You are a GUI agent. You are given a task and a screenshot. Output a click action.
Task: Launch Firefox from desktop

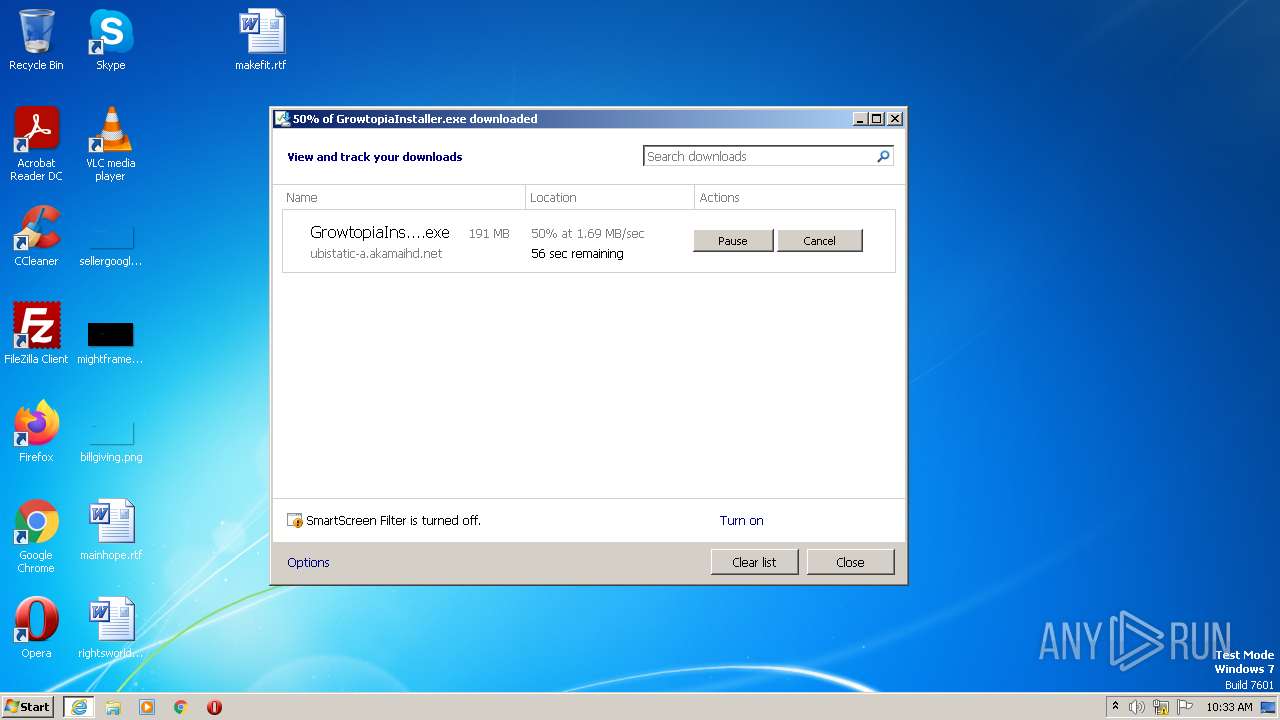[36, 432]
